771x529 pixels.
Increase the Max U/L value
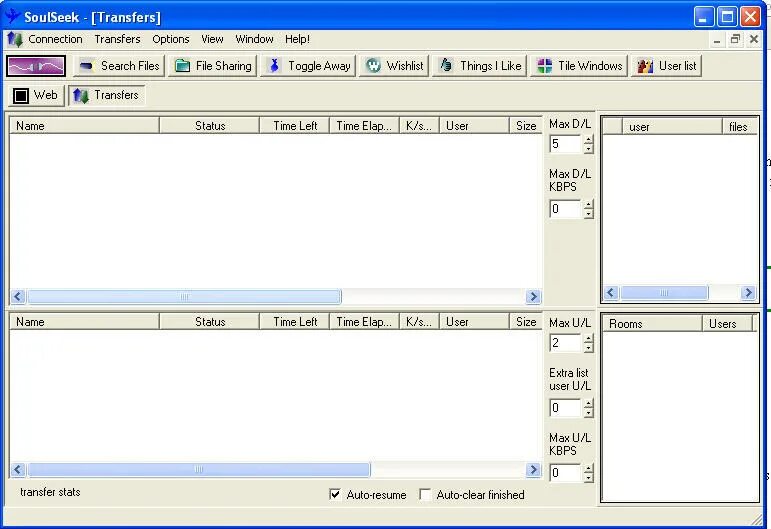tap(588, 338)
